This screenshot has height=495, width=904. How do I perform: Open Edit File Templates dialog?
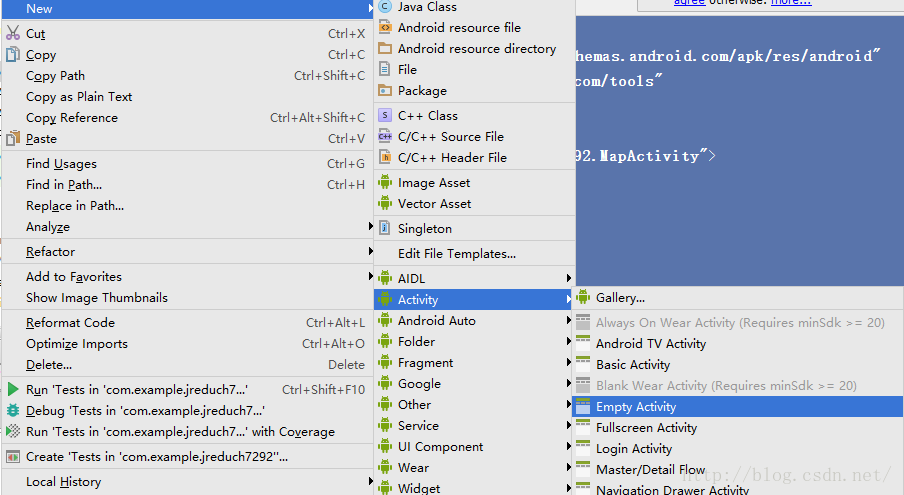point(456,254)
